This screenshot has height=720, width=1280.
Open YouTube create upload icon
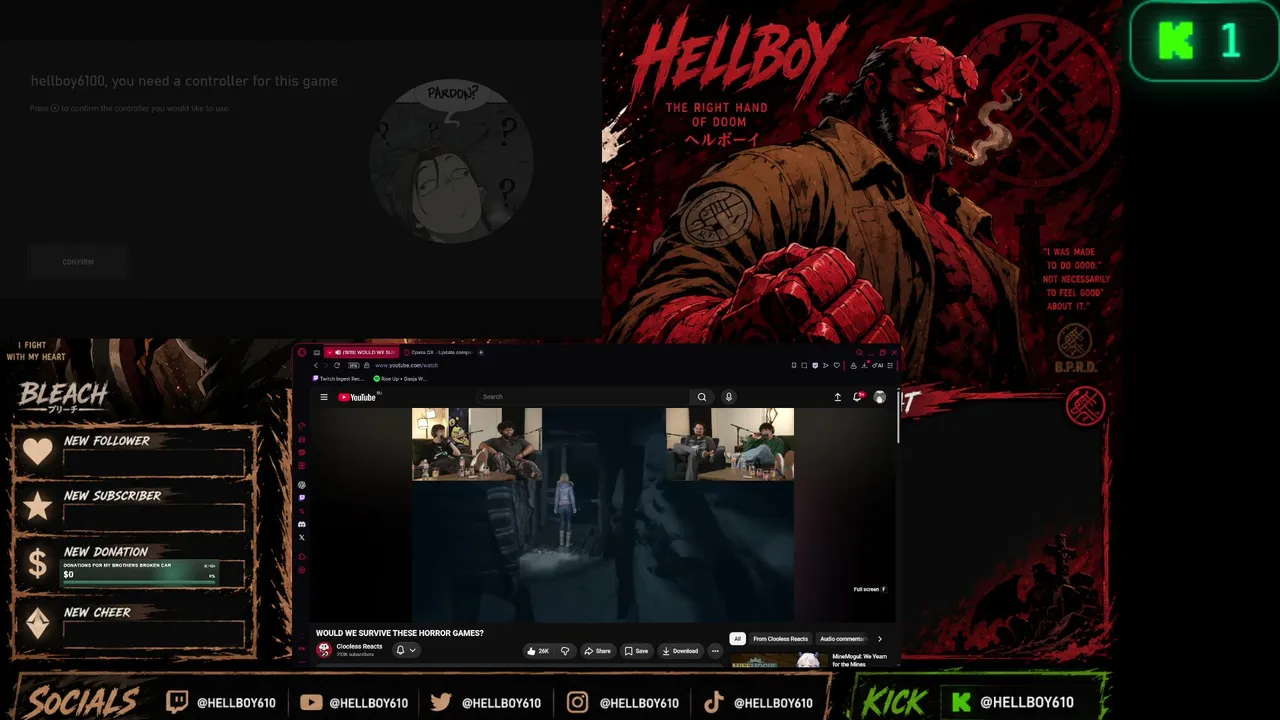click(838, 397)
